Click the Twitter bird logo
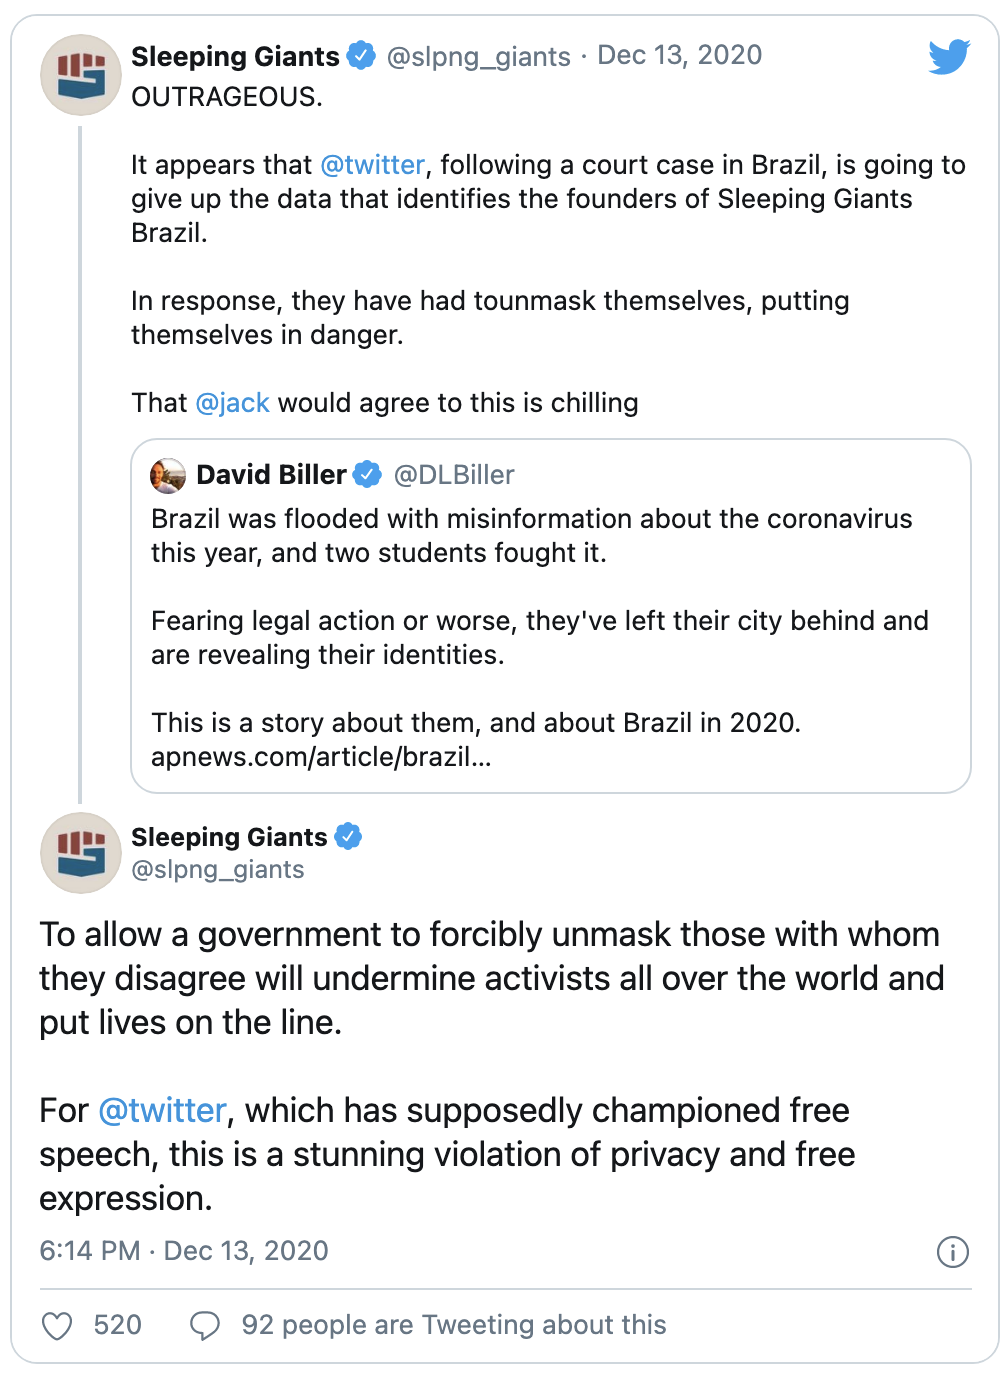 tap(948, 57)
